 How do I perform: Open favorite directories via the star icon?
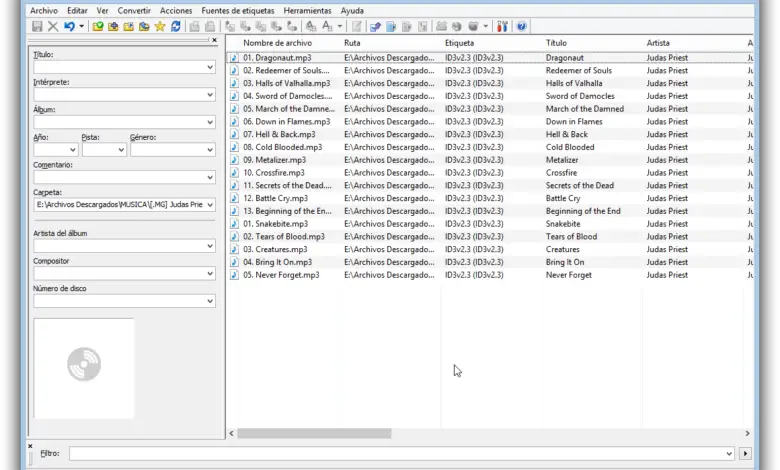(x=160, y=26)
